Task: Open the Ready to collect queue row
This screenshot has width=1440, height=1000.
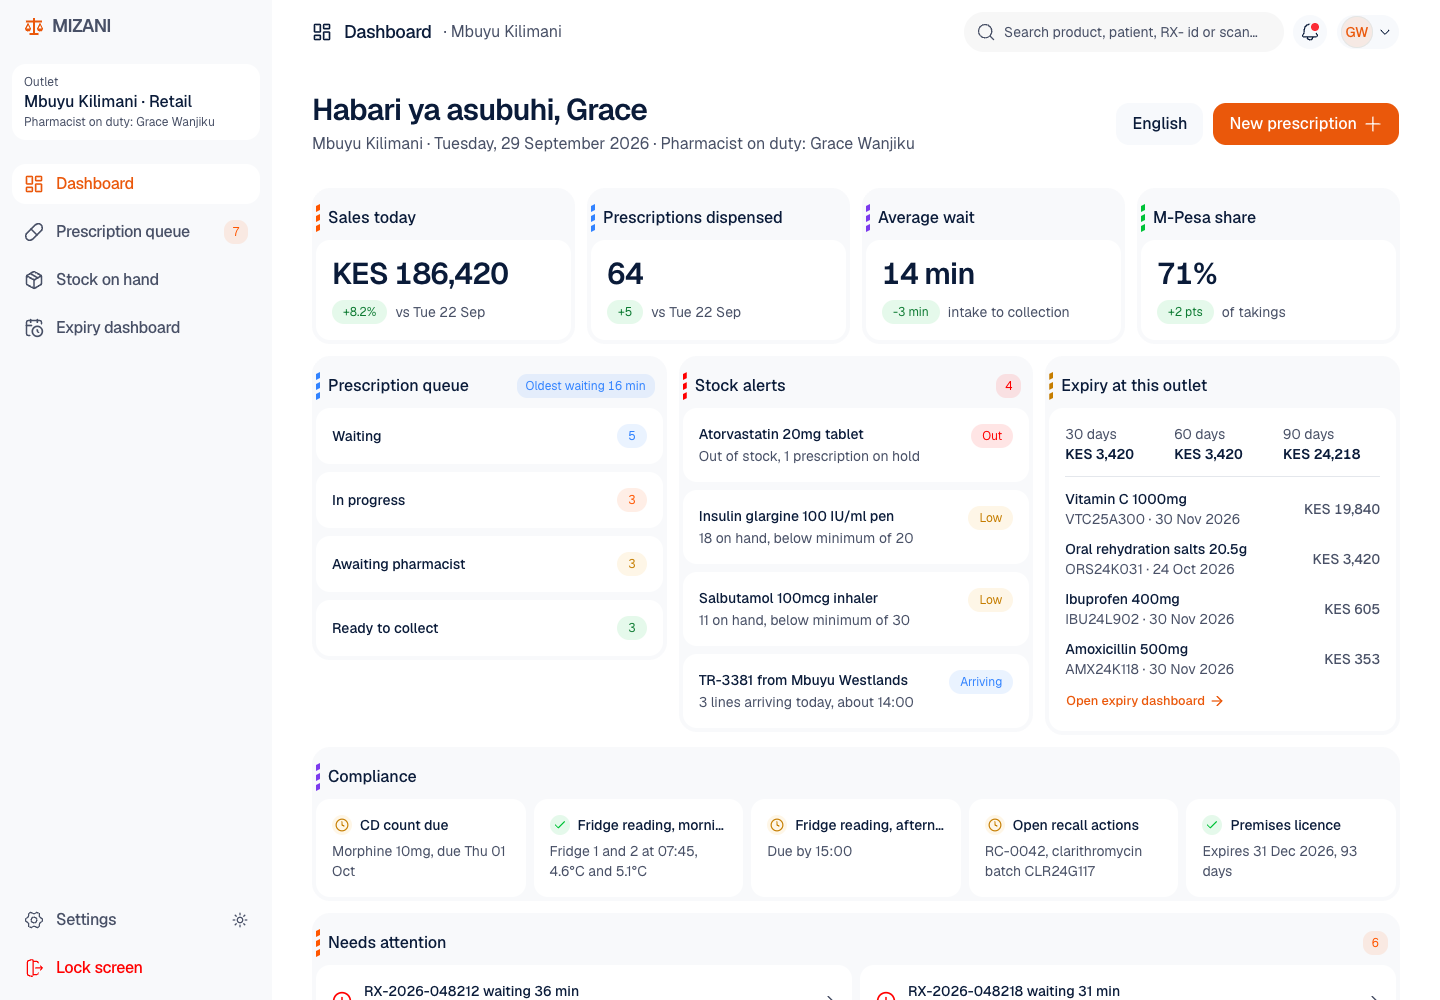Action: tap(490, 628)
